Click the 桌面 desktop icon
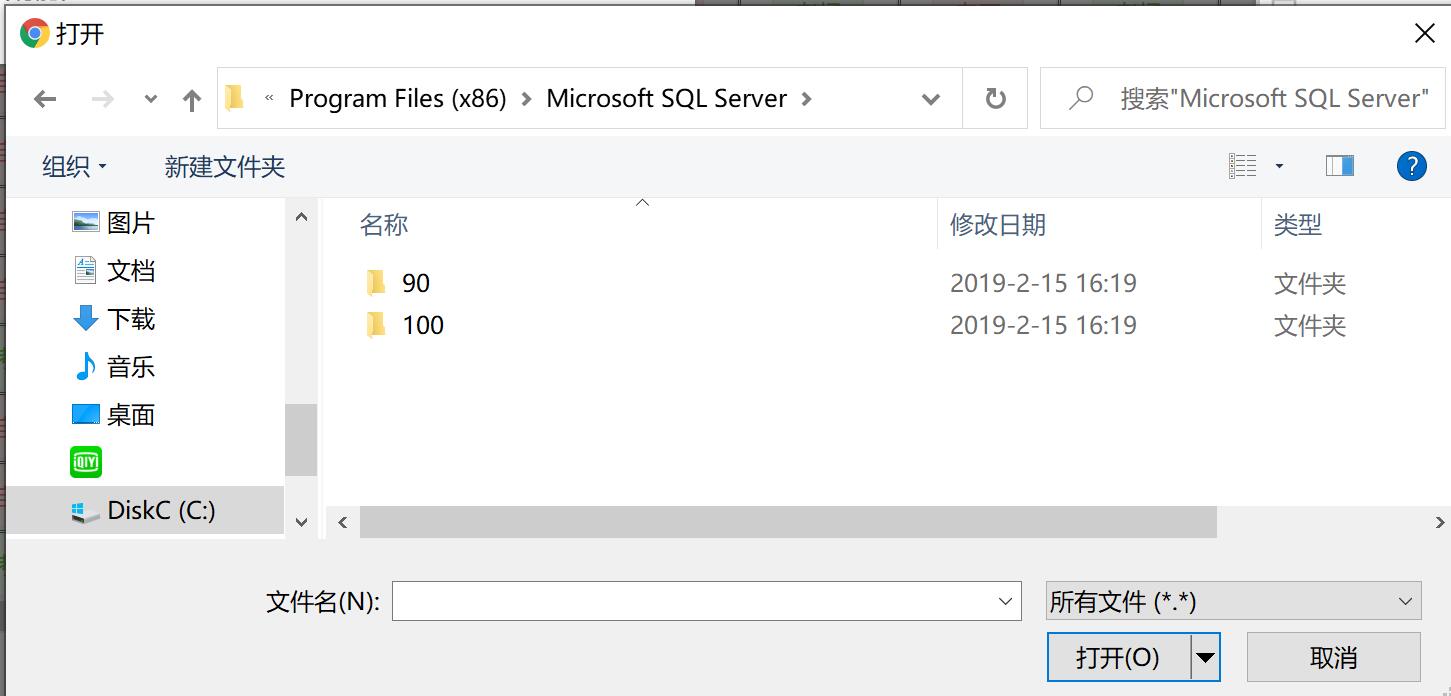The width and height of the screenshot is (1451, 696). (86, 414)
